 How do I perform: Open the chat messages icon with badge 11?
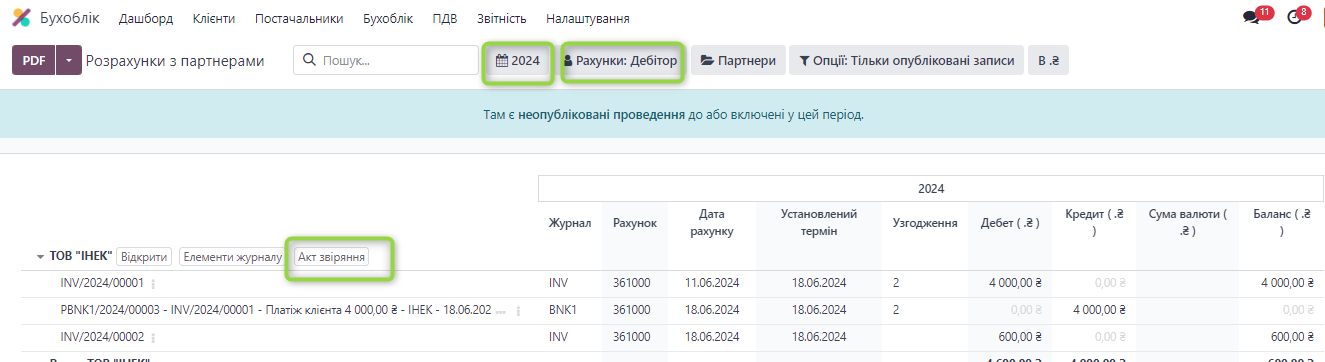(x=1251, y=18)
